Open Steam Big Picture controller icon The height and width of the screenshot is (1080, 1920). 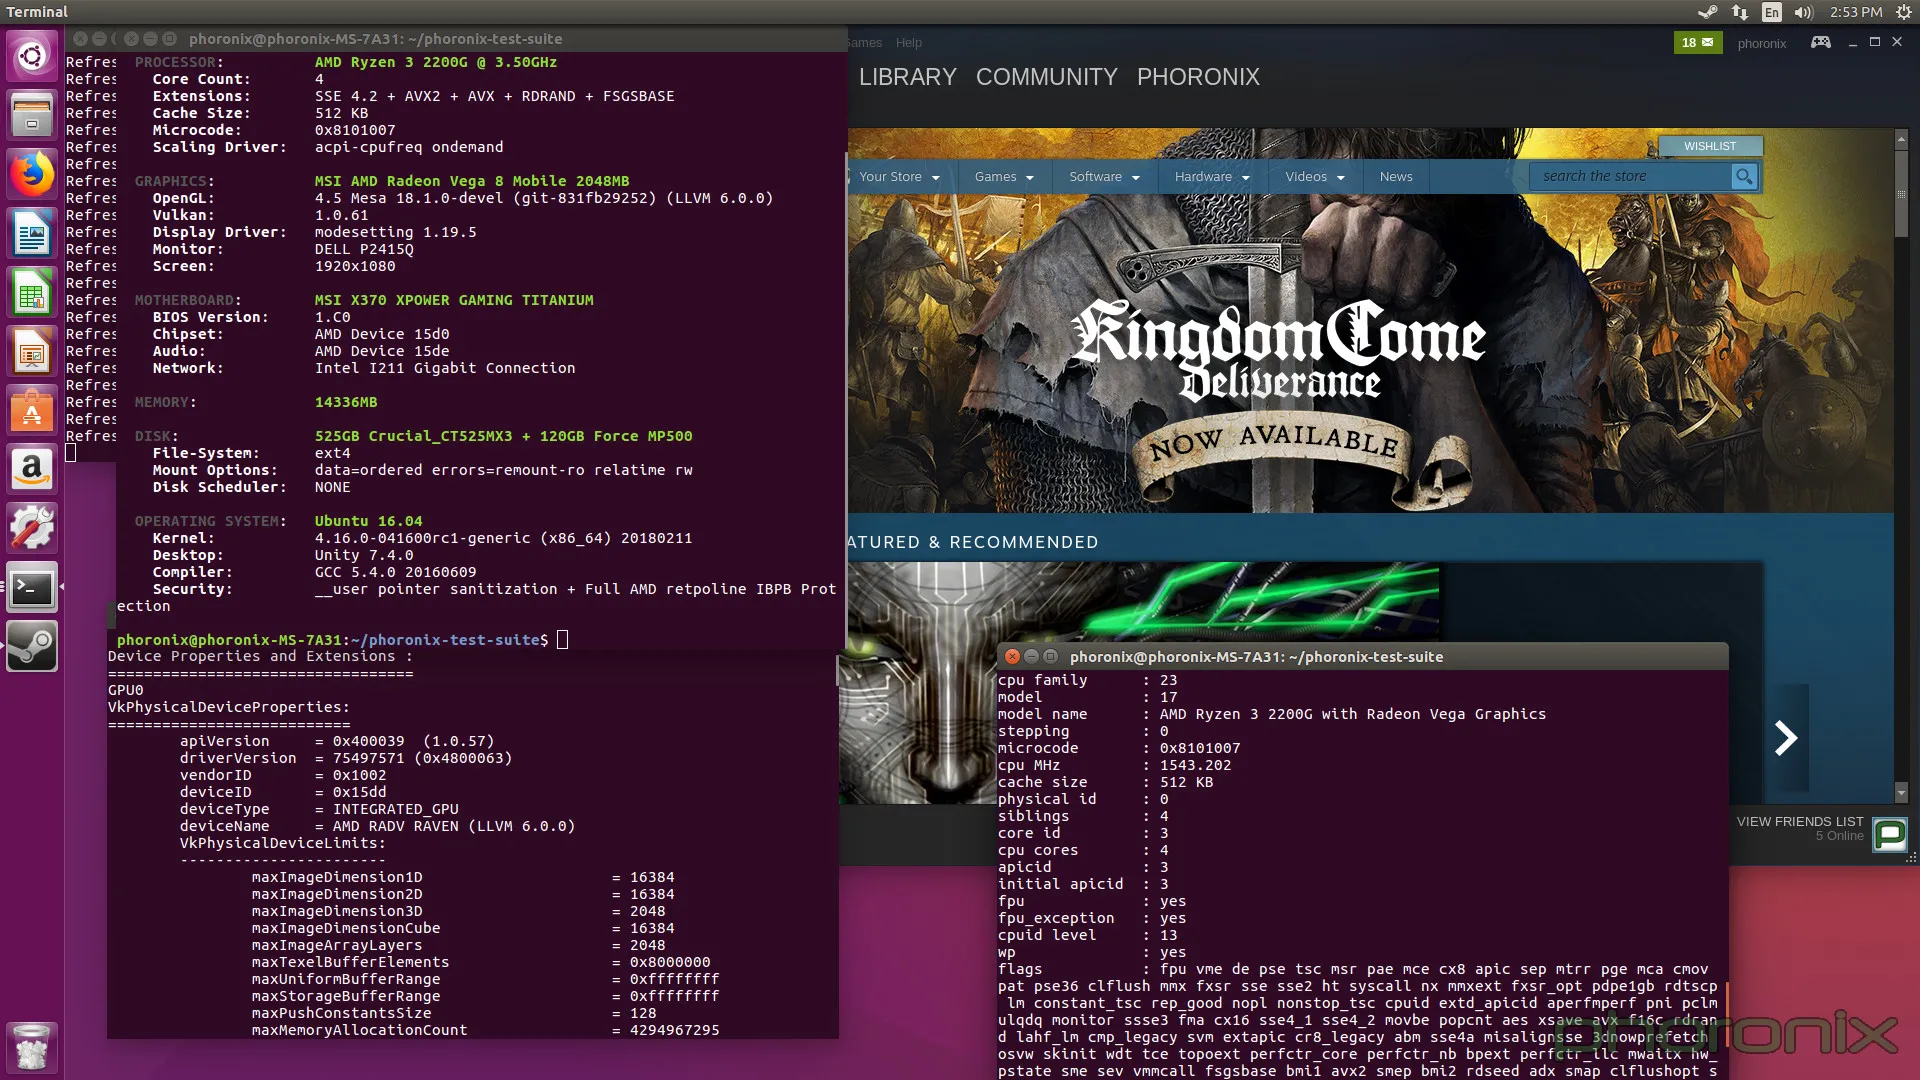tap(1821, 42)
